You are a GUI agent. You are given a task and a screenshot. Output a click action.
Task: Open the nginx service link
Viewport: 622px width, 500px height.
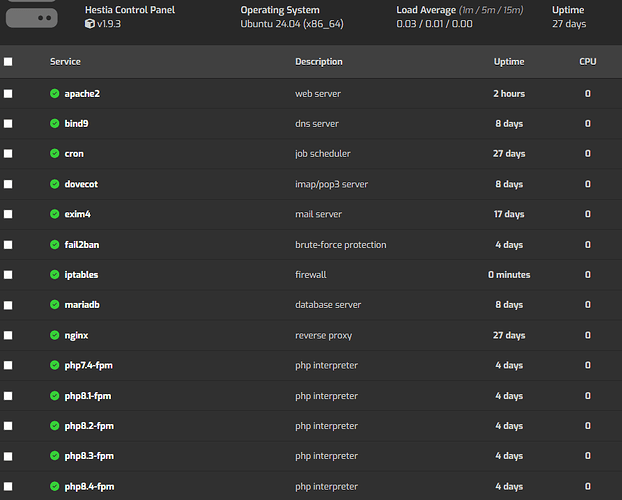click(77, 336)
